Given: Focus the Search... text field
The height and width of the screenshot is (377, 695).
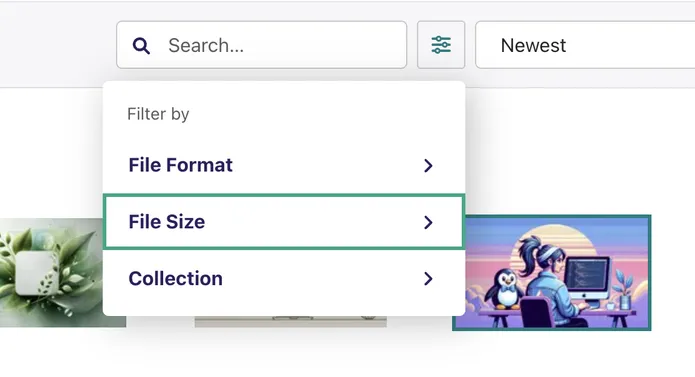Looking at the screenshot, I should (262, 45).
